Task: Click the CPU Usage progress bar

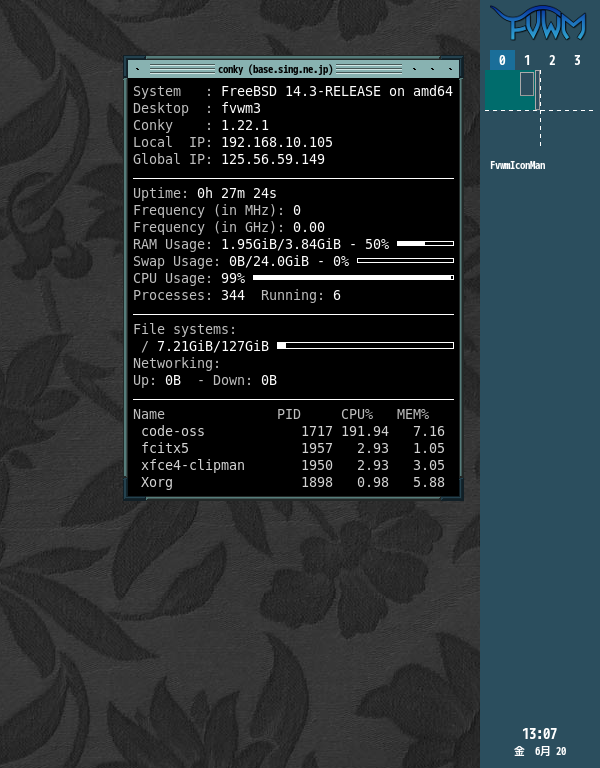Action: tap(353, 277)
